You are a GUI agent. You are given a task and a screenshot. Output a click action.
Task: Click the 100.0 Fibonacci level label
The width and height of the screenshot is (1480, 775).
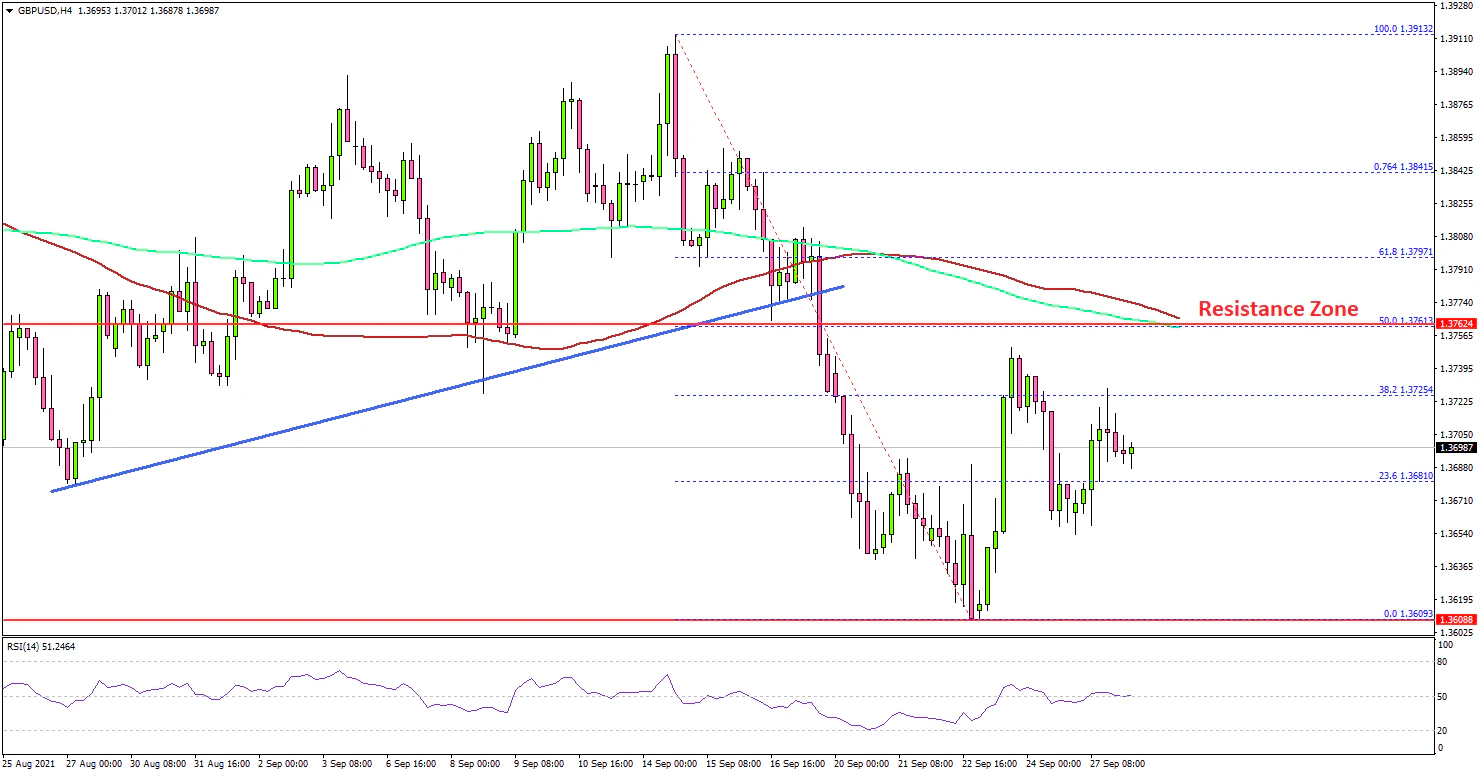point(1402,29)
